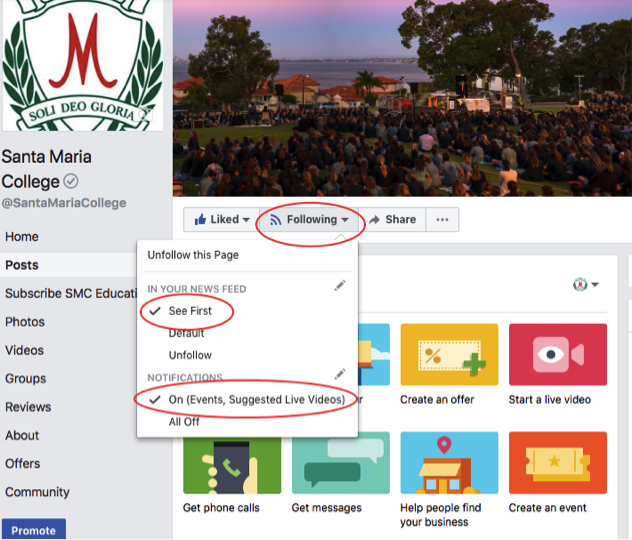This screenshot has height=540, width=632.
Task: Click the blue Promote button
Action: click(33, 529)
